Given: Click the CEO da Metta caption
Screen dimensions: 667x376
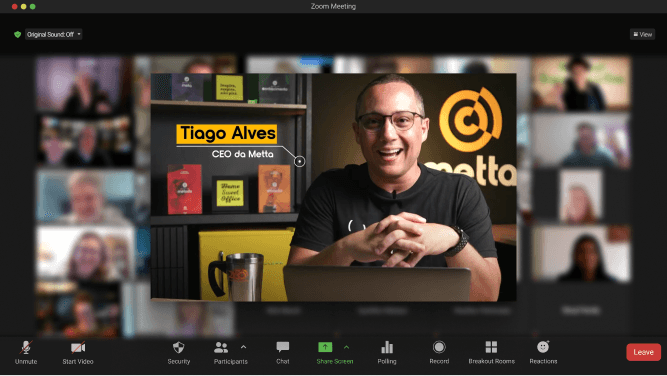Looking at the screenshot, I should pos(242,154).
